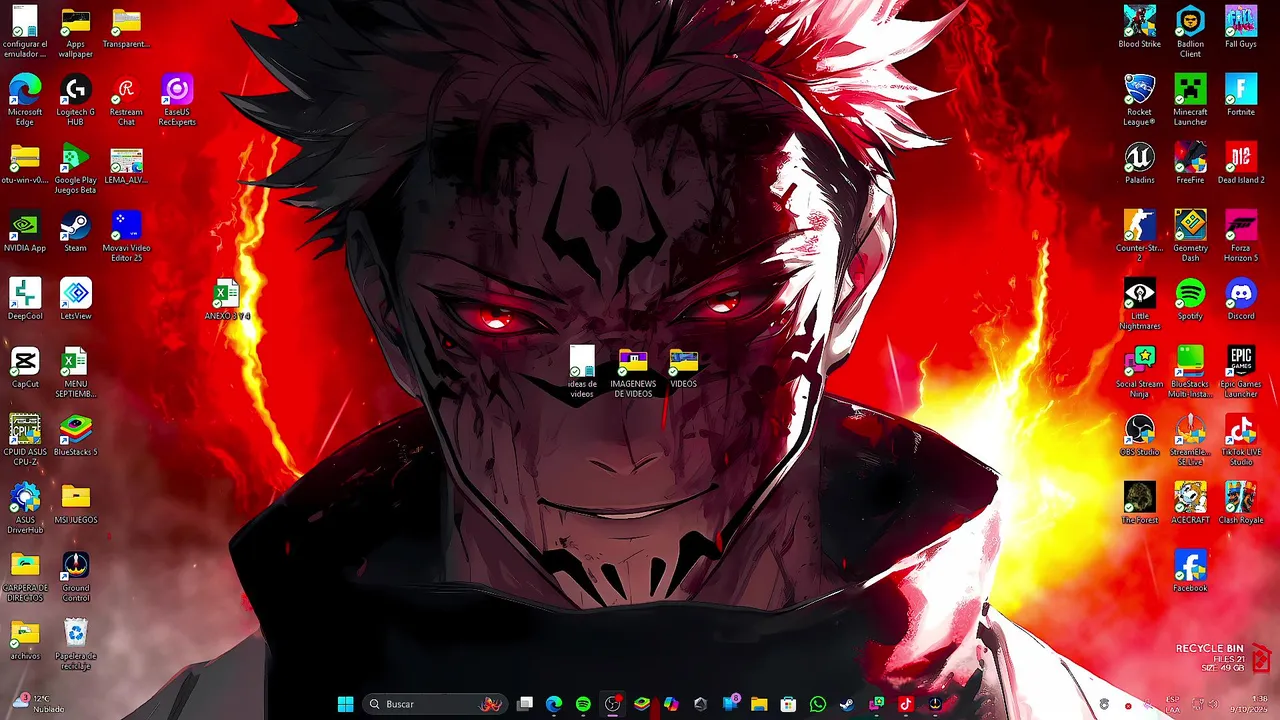
Task: Select the Facebook desktop shortcut
Action: [1190, 571]
